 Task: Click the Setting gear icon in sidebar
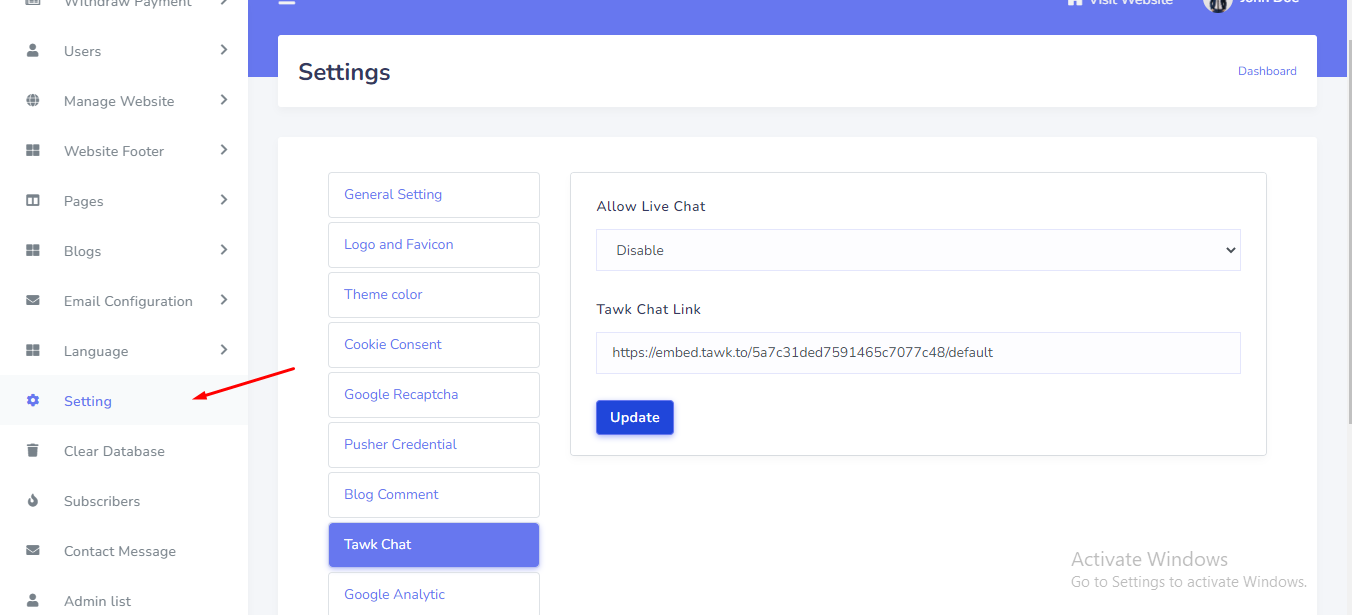tap(33, 400)
